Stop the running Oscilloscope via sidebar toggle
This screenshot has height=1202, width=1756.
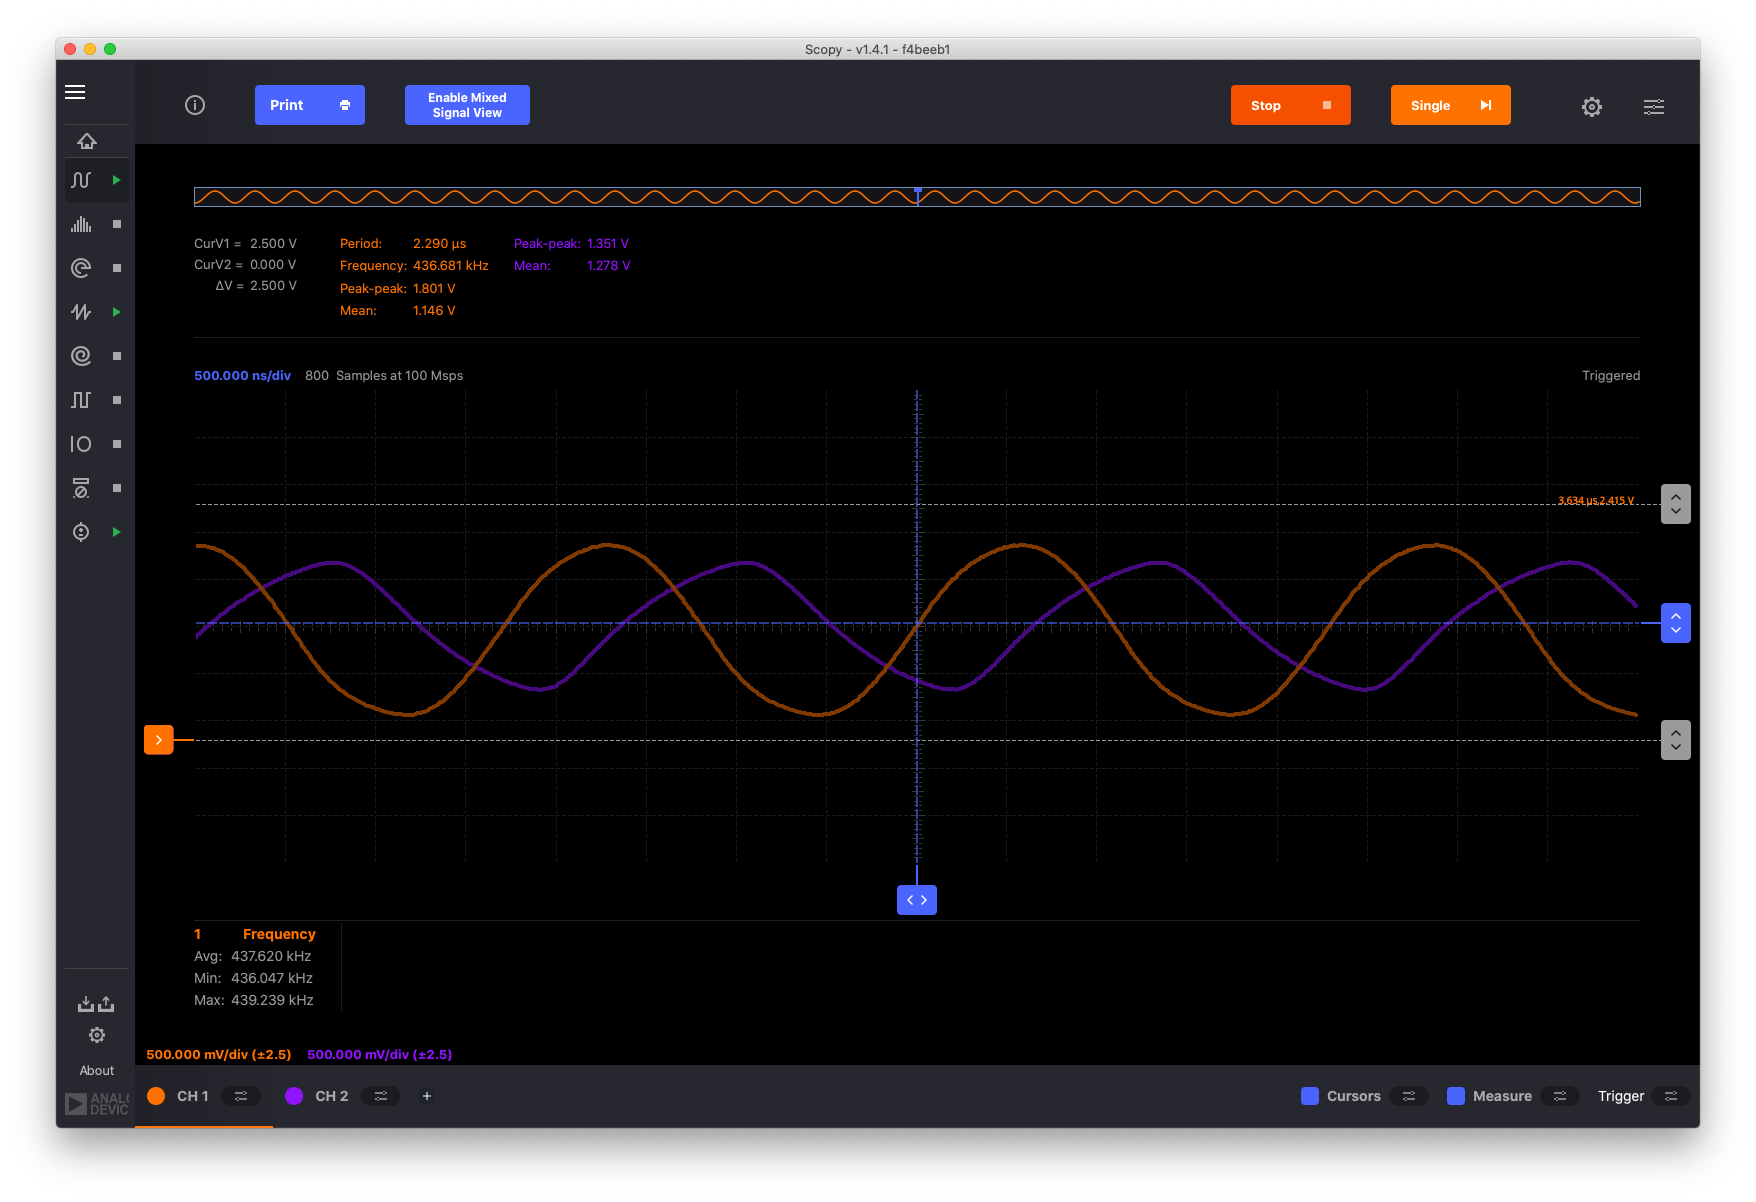[x=117, y=180]
